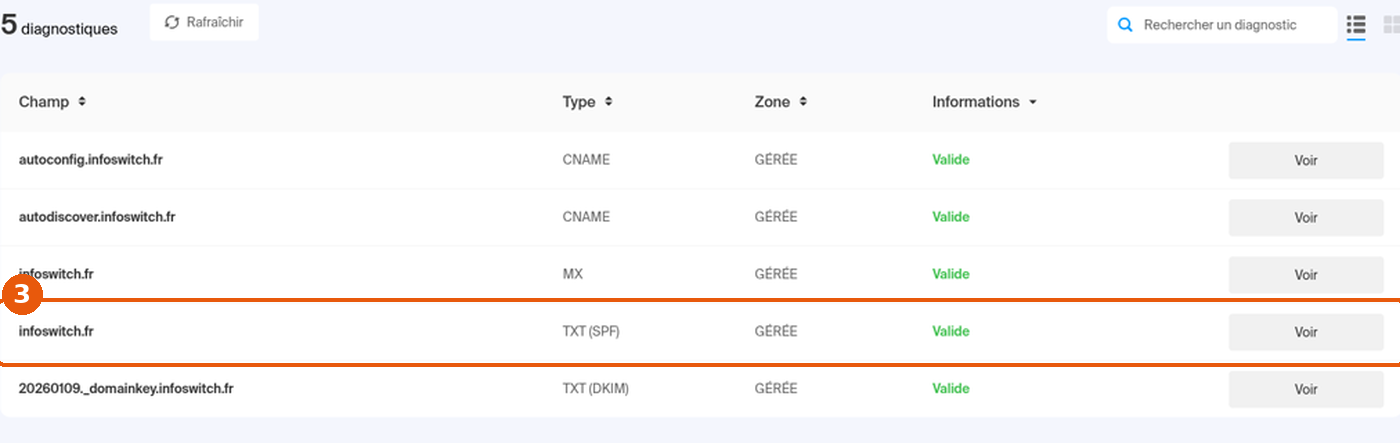Sort by Champ column arrows
The height and width of the screenshot is (443, 1400).
click(x=82, y=102)
